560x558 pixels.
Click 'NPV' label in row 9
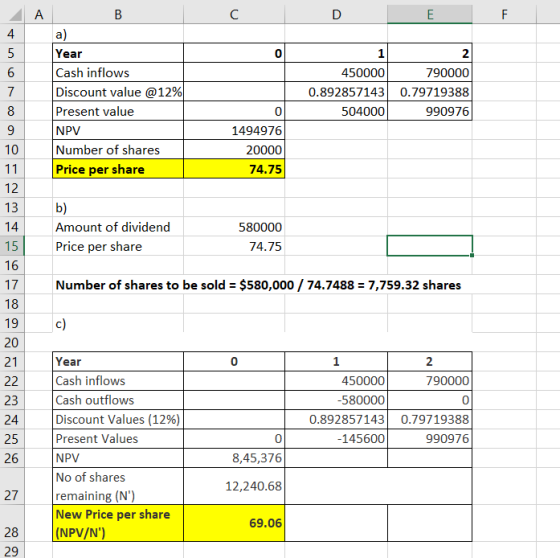(118, 130)
